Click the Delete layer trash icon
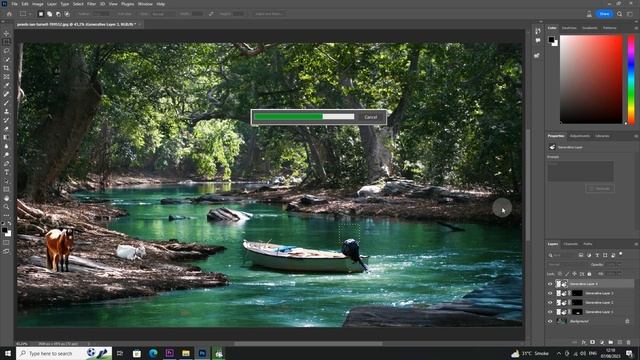Image resolution: width=640 pixels, height=360 pixels. (629, 342)
